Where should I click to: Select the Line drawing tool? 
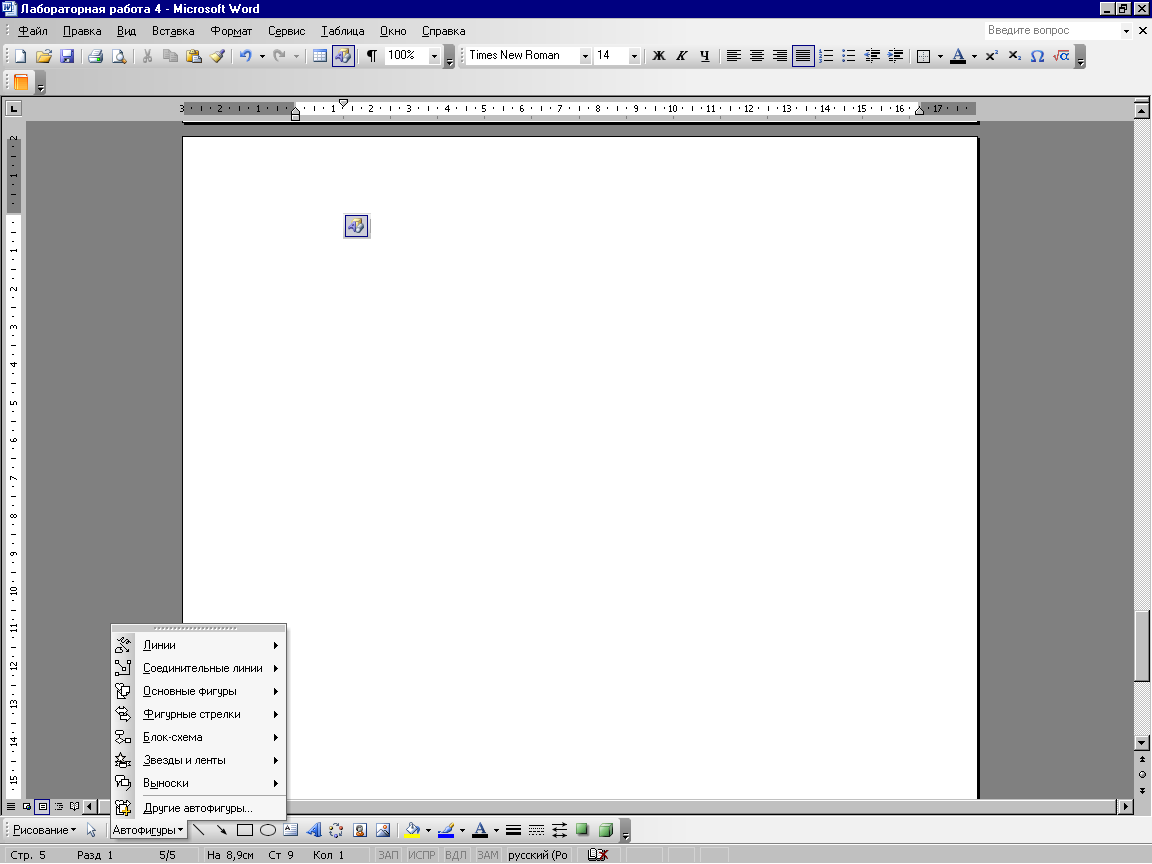click(x=199, y=830)
